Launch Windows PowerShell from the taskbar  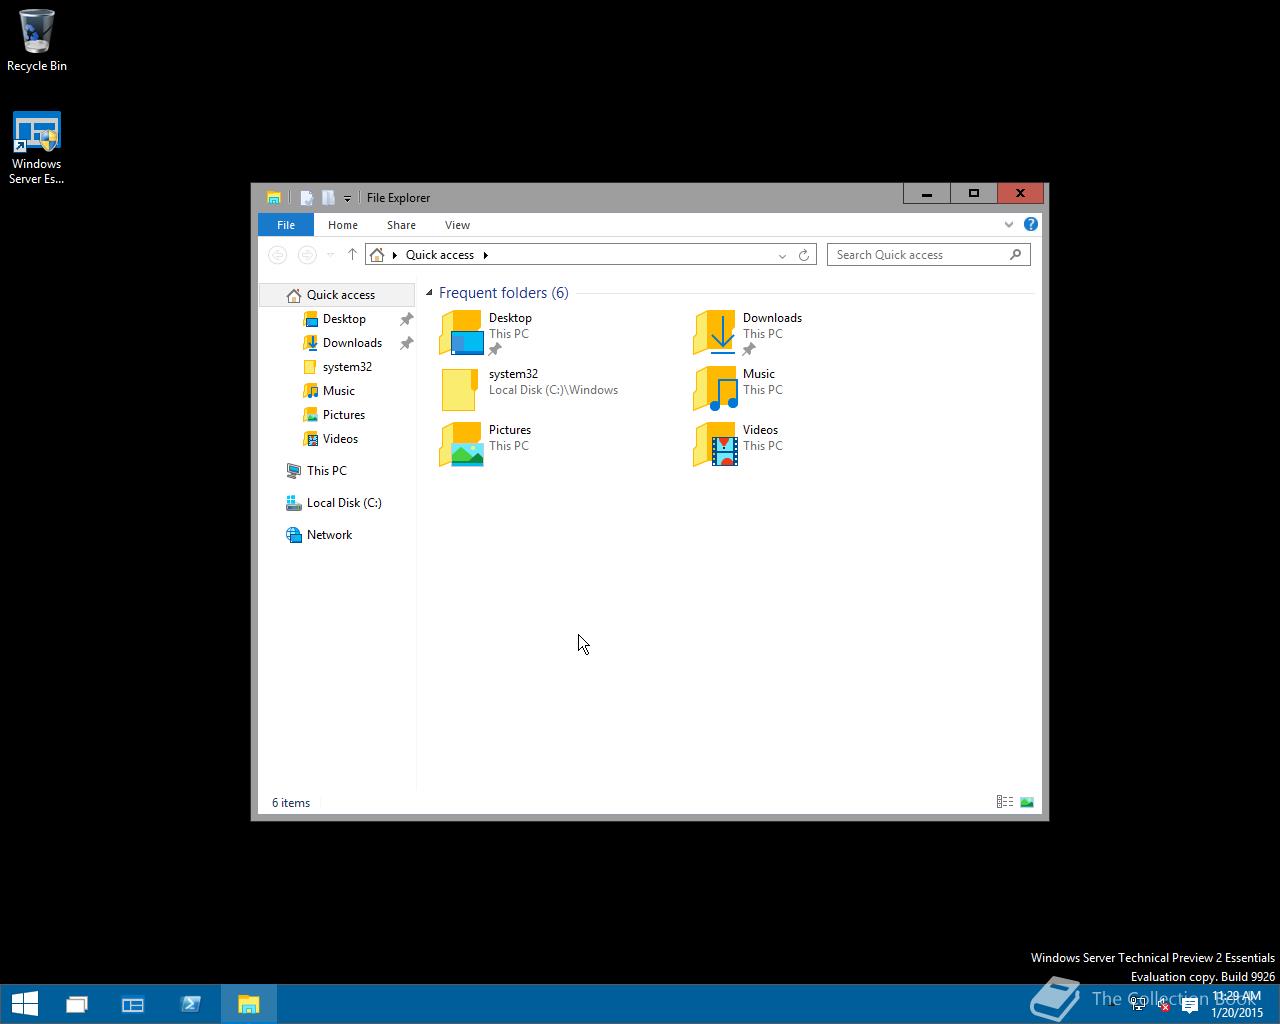coord(191,1004)
